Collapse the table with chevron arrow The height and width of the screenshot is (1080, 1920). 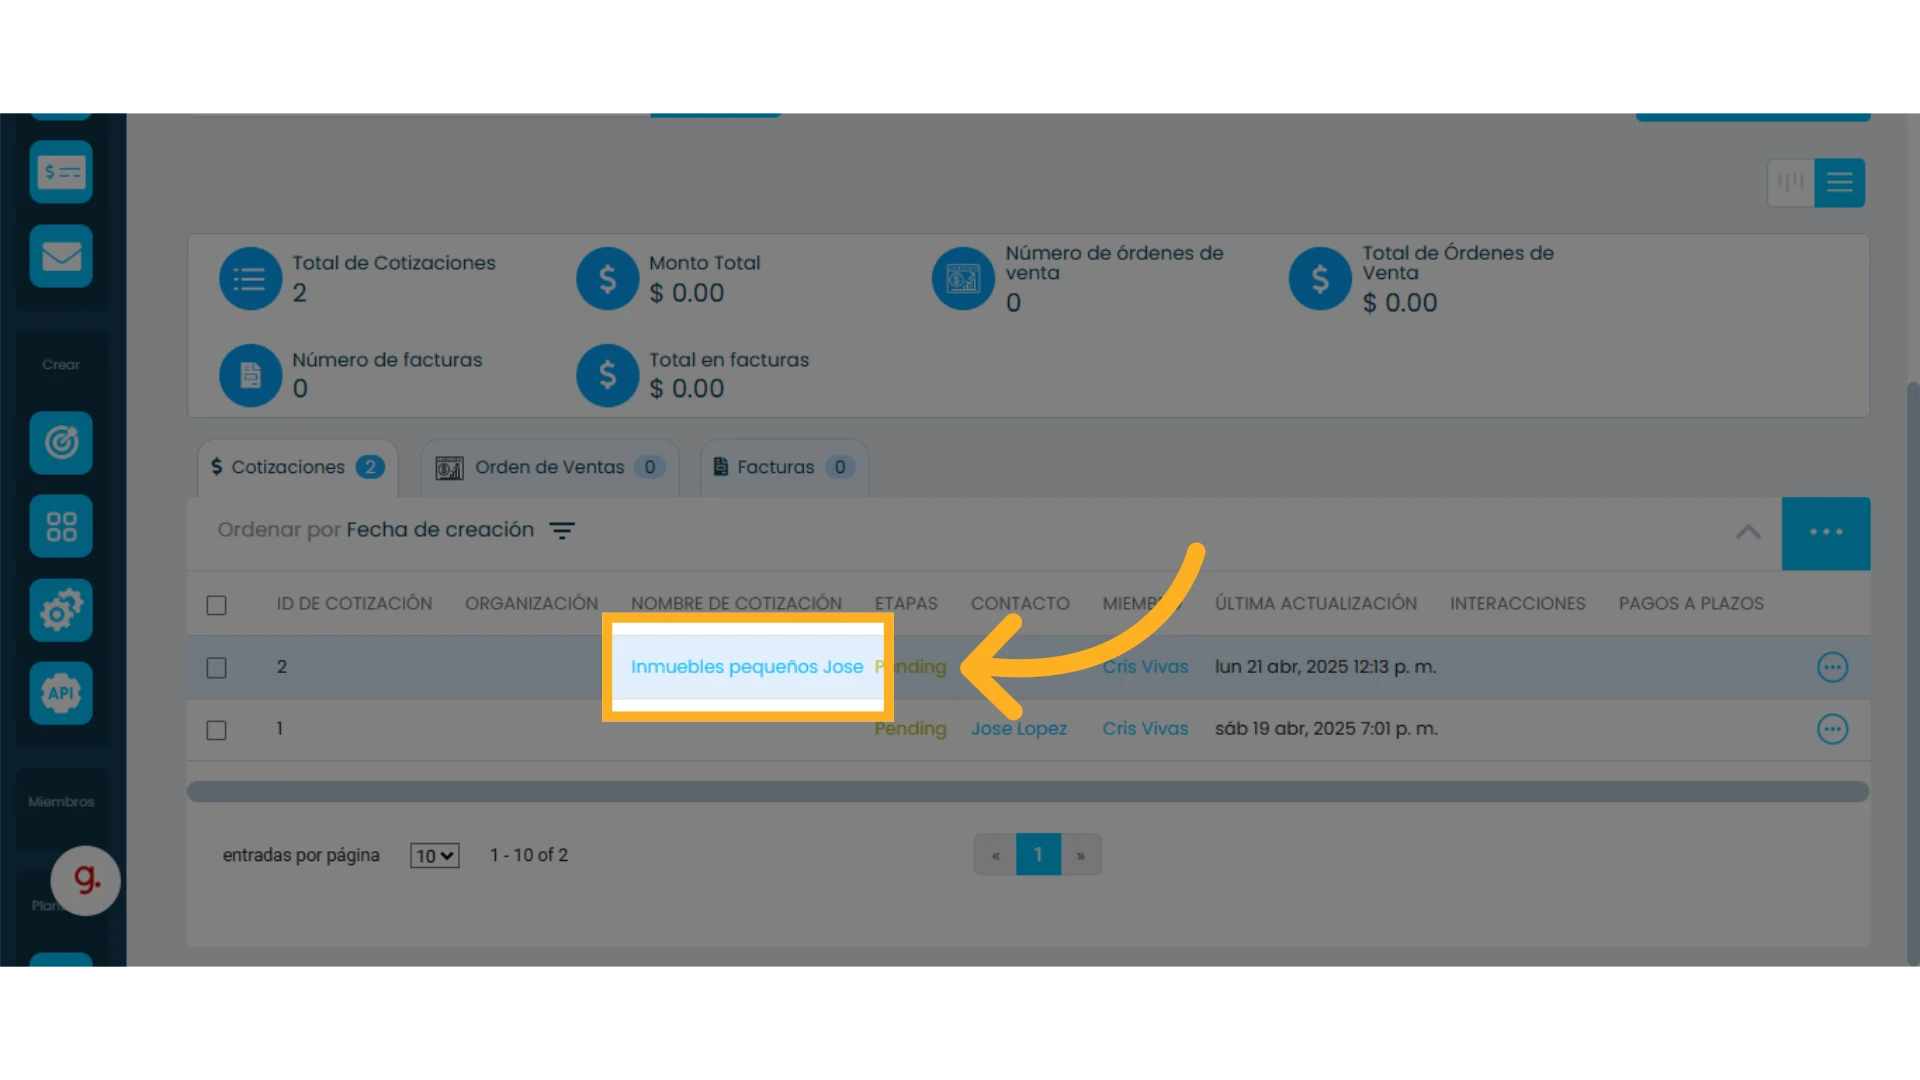(1748, 532)
